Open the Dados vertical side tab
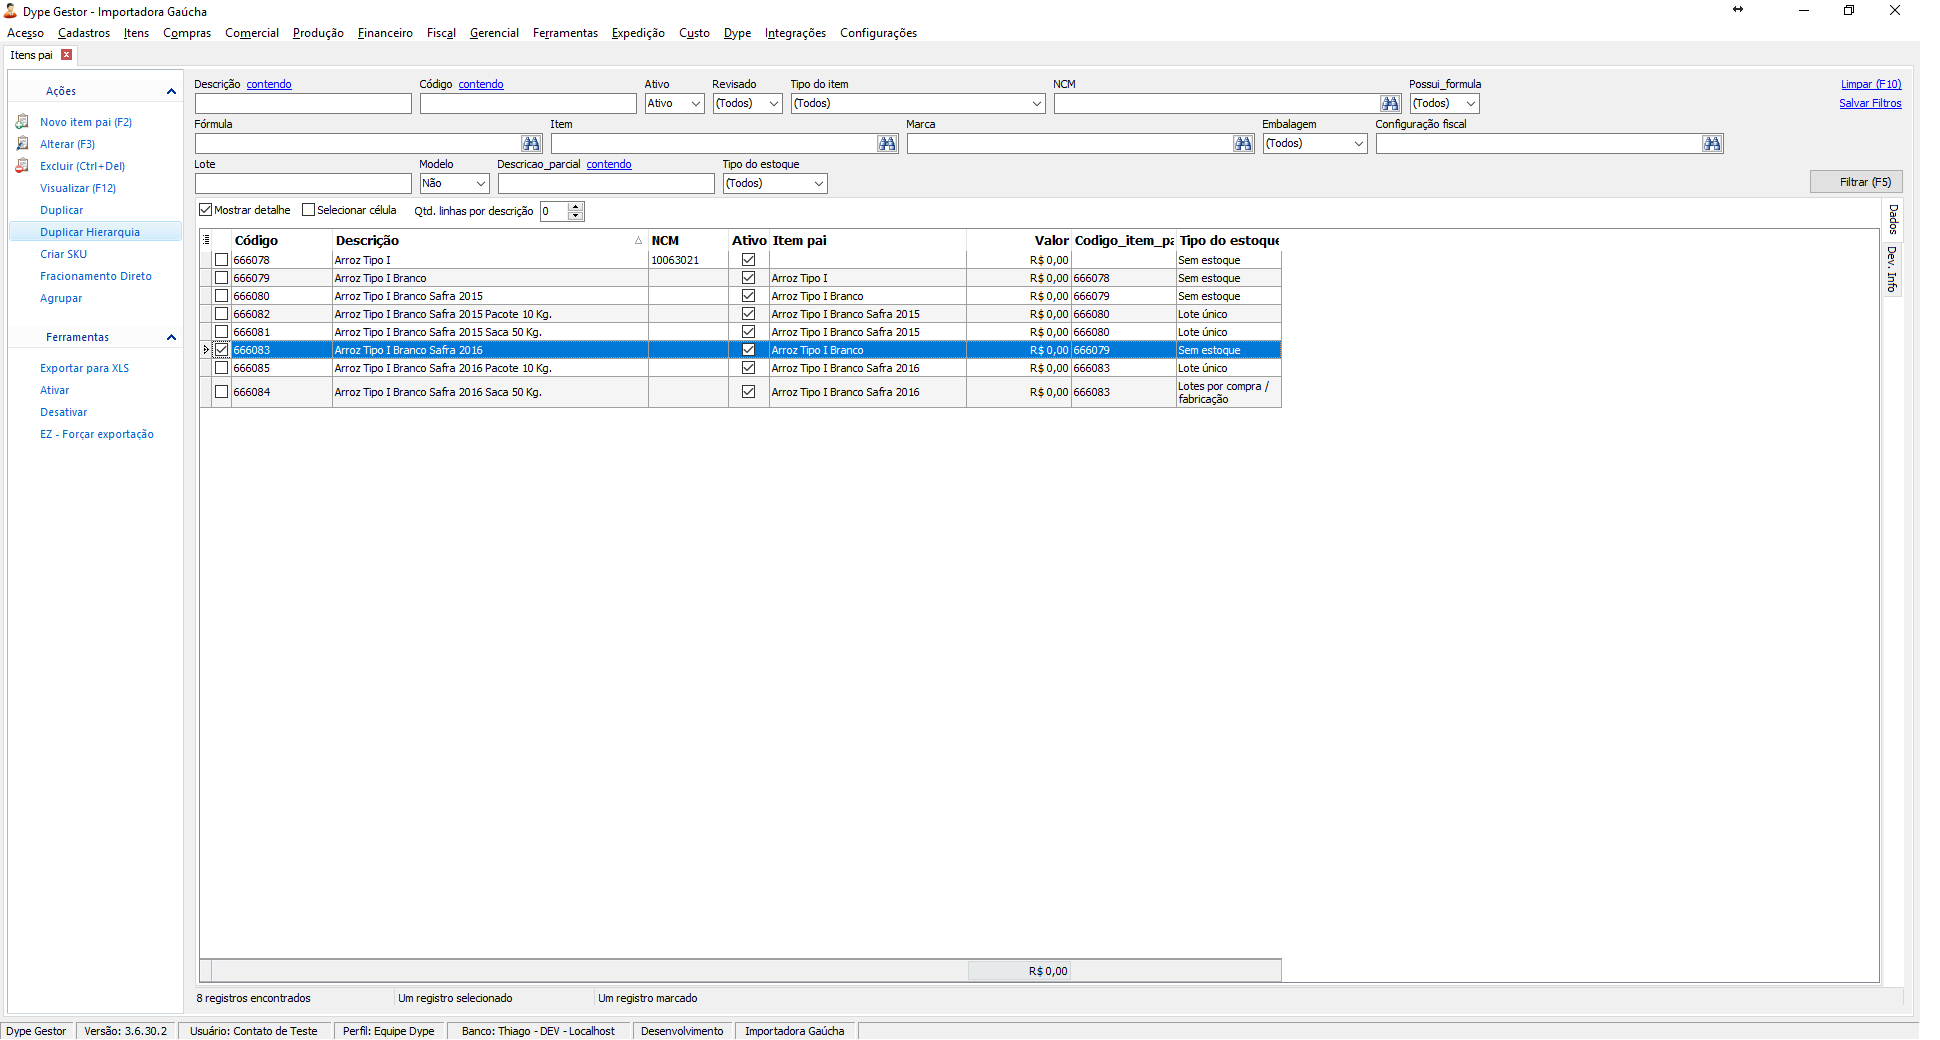Screen dimensions: 1940x1040 tap(1893, 220)
